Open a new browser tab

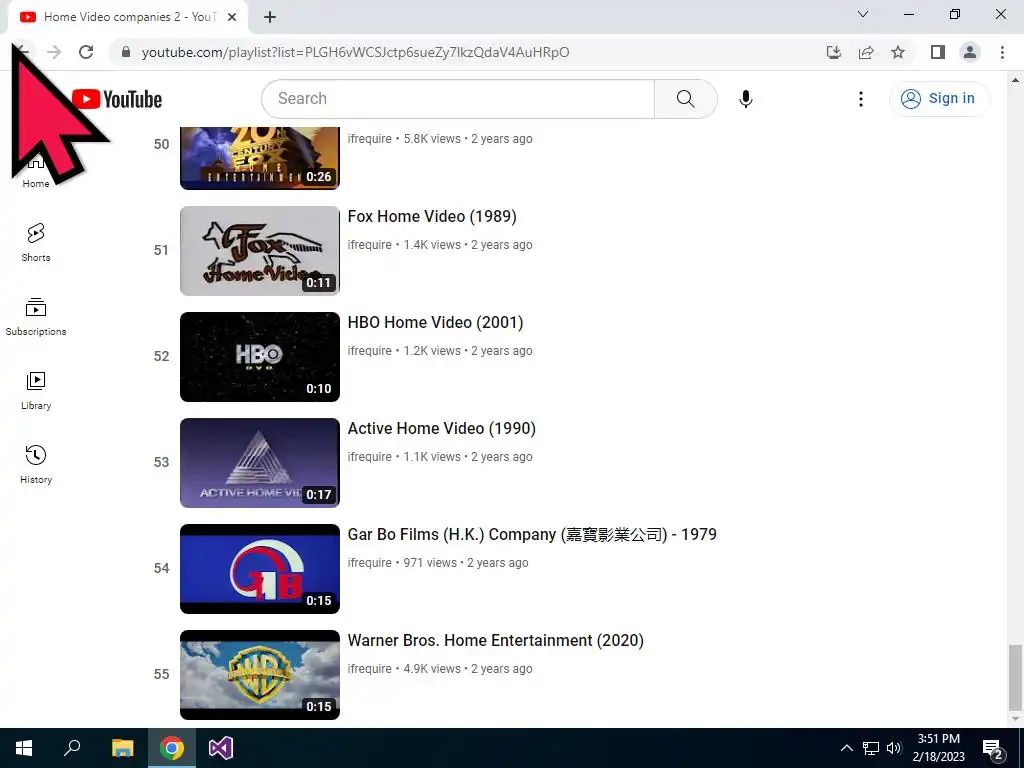[x=270, y=17]
